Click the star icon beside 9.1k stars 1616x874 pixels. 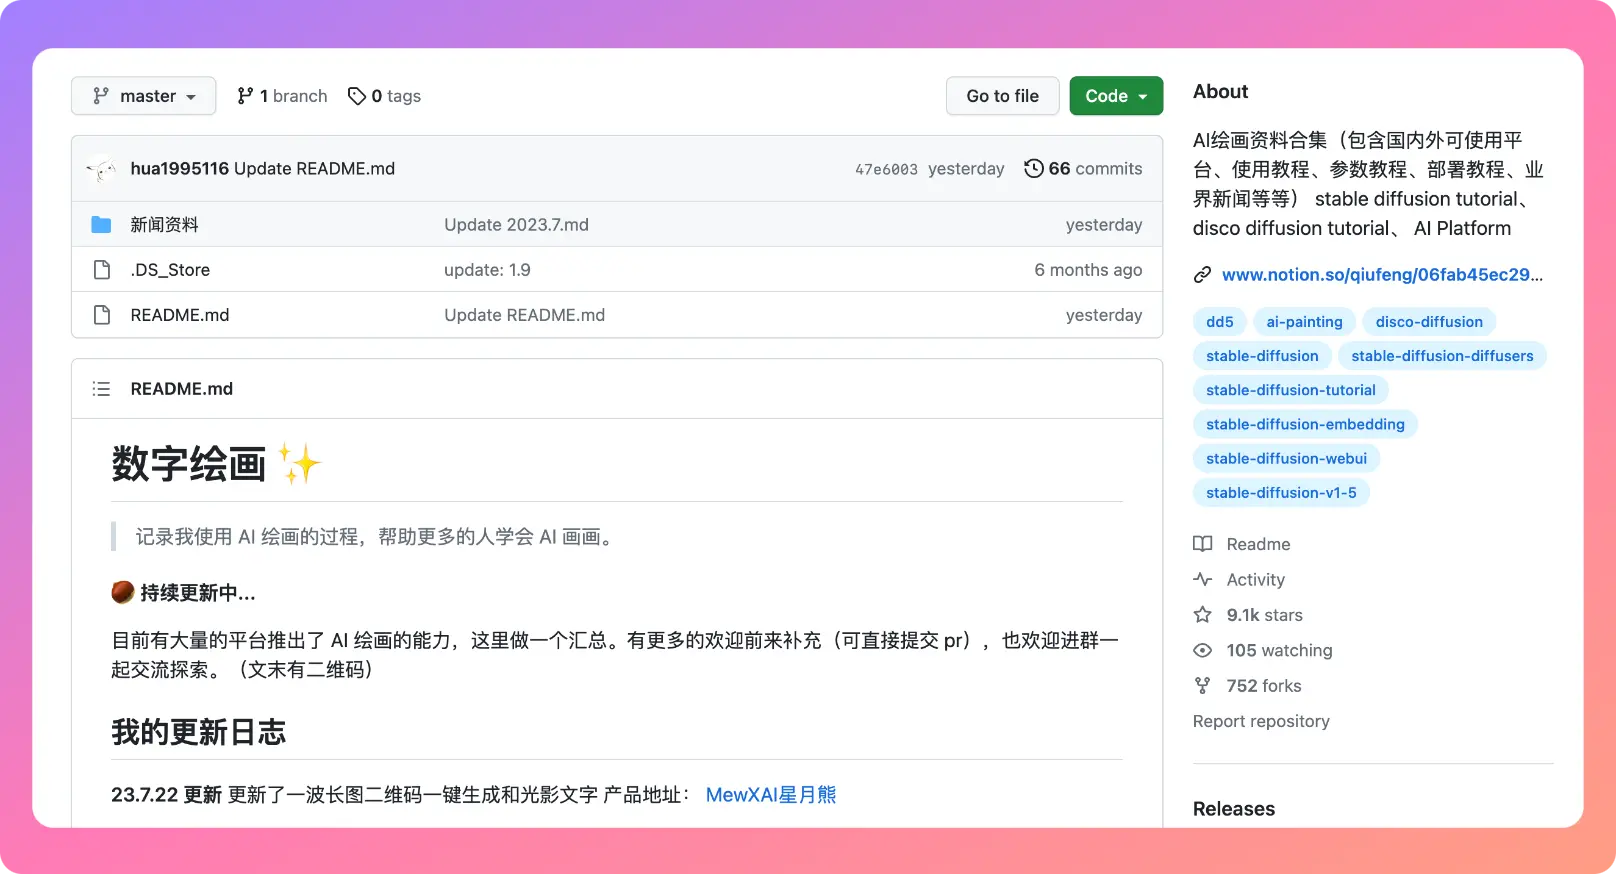click(1202, 615)
